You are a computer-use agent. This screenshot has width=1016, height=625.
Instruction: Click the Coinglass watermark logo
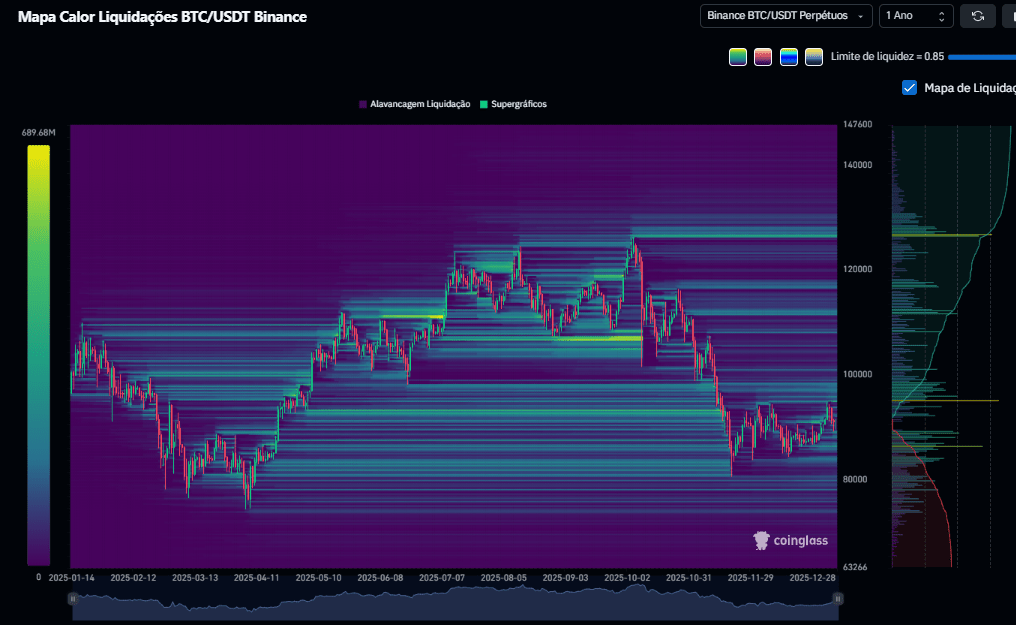(790, 540)
